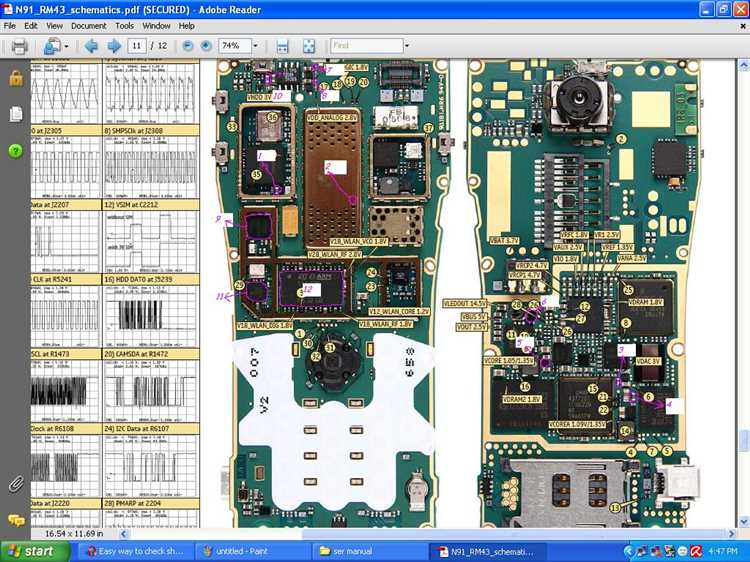The height and width of the screenshot is (562, 750).
Task: Open the Help menu
Action: pyautogui.click(x=187, y=26)
